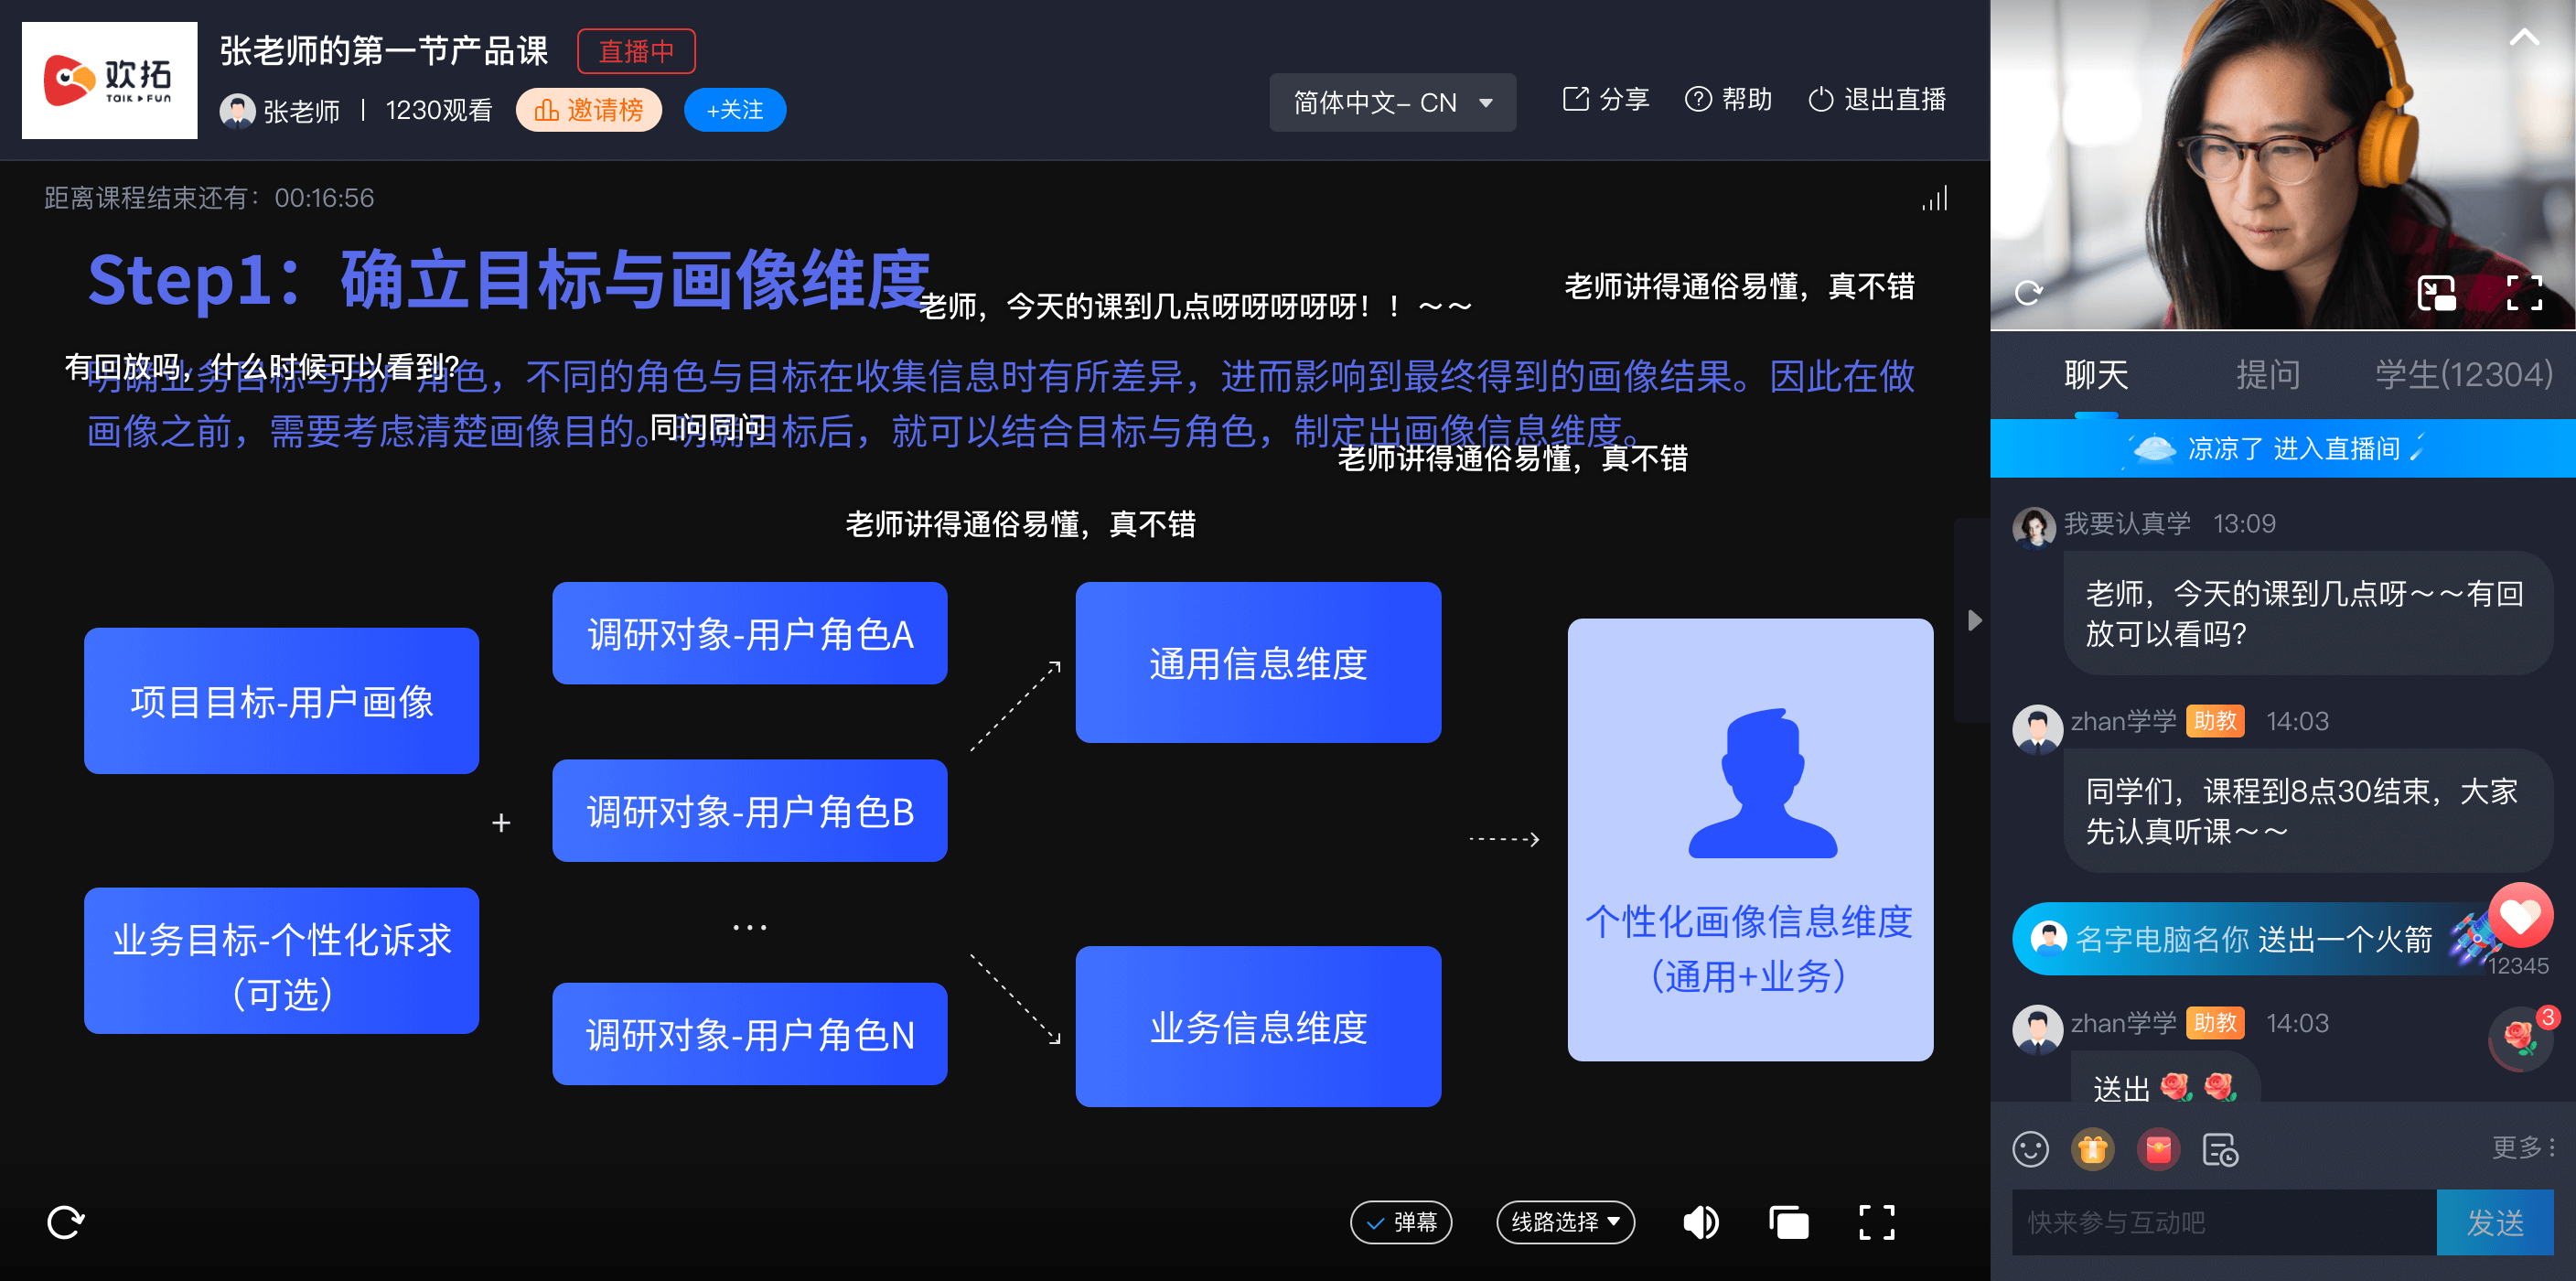Open zhan学学's avatar on the 8点30 message

2036,728
